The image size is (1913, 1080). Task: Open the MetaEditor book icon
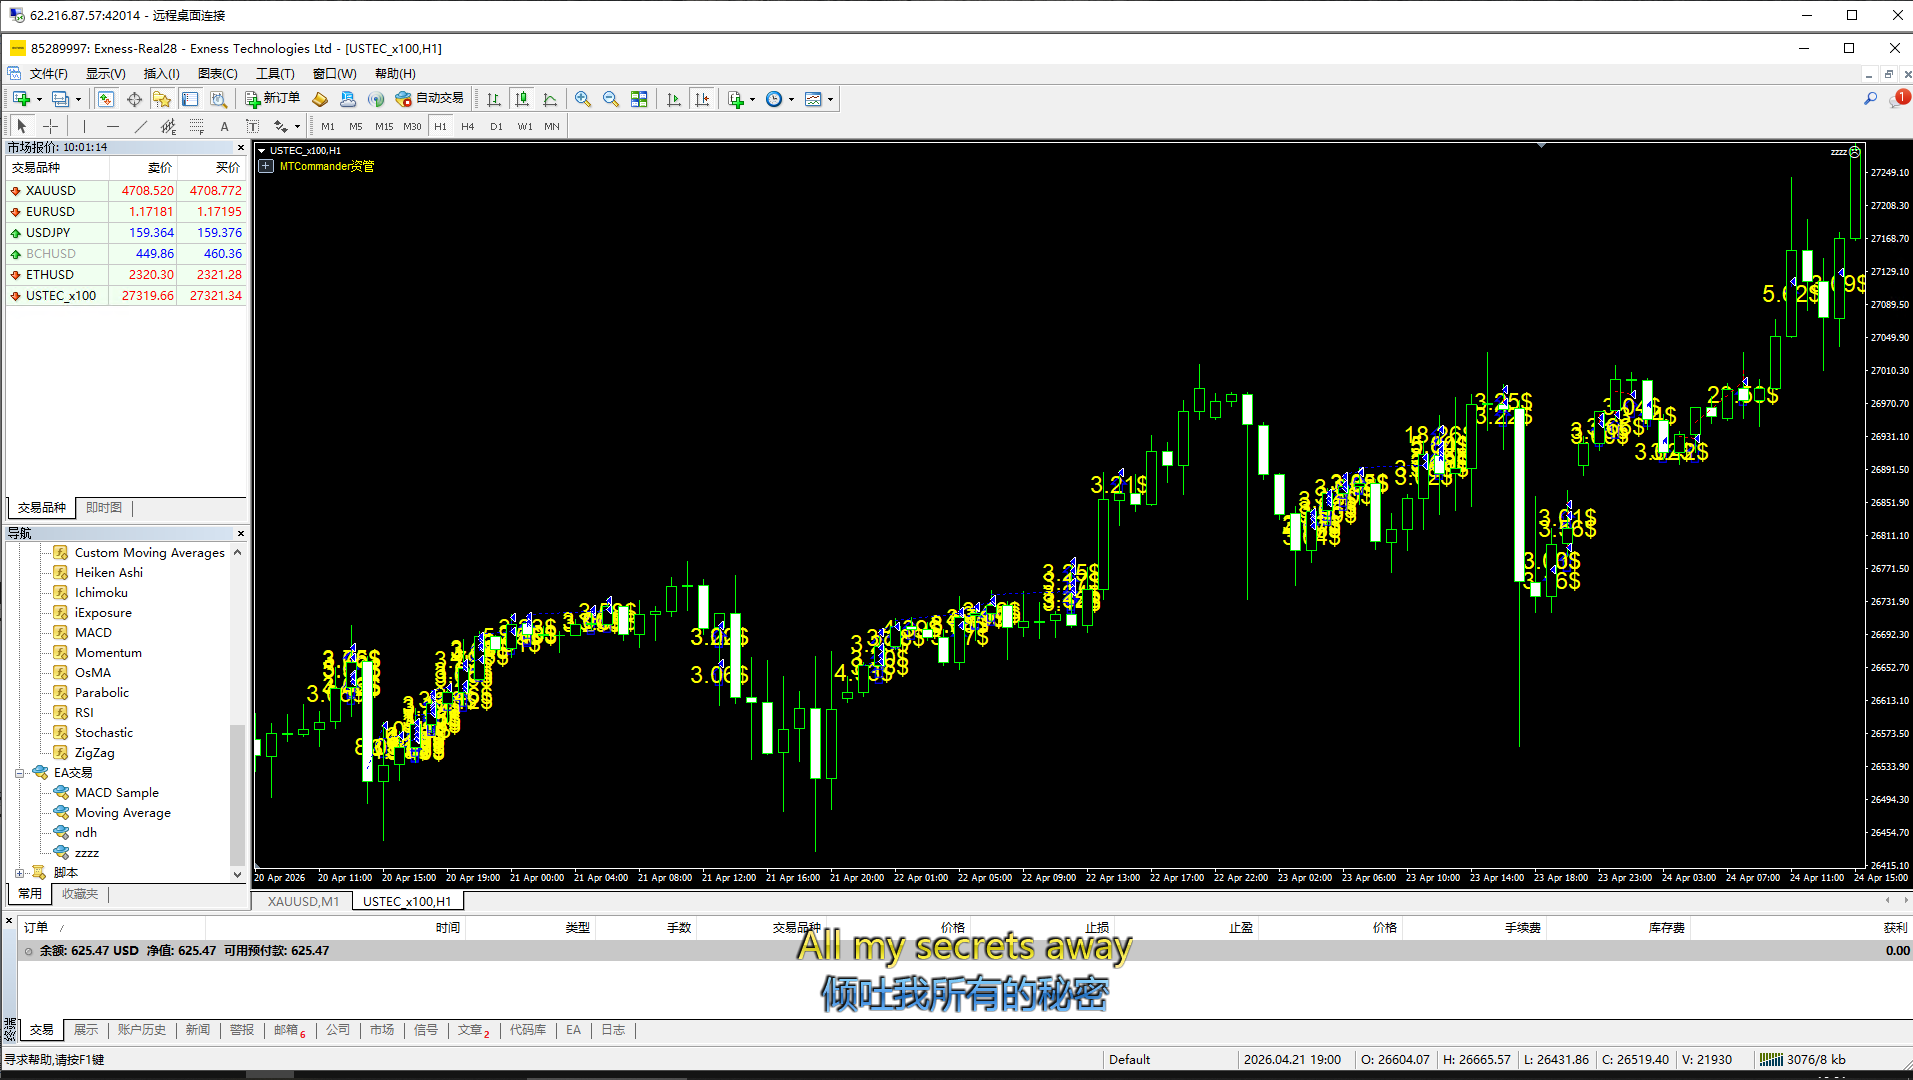click(x=320, y=99)
